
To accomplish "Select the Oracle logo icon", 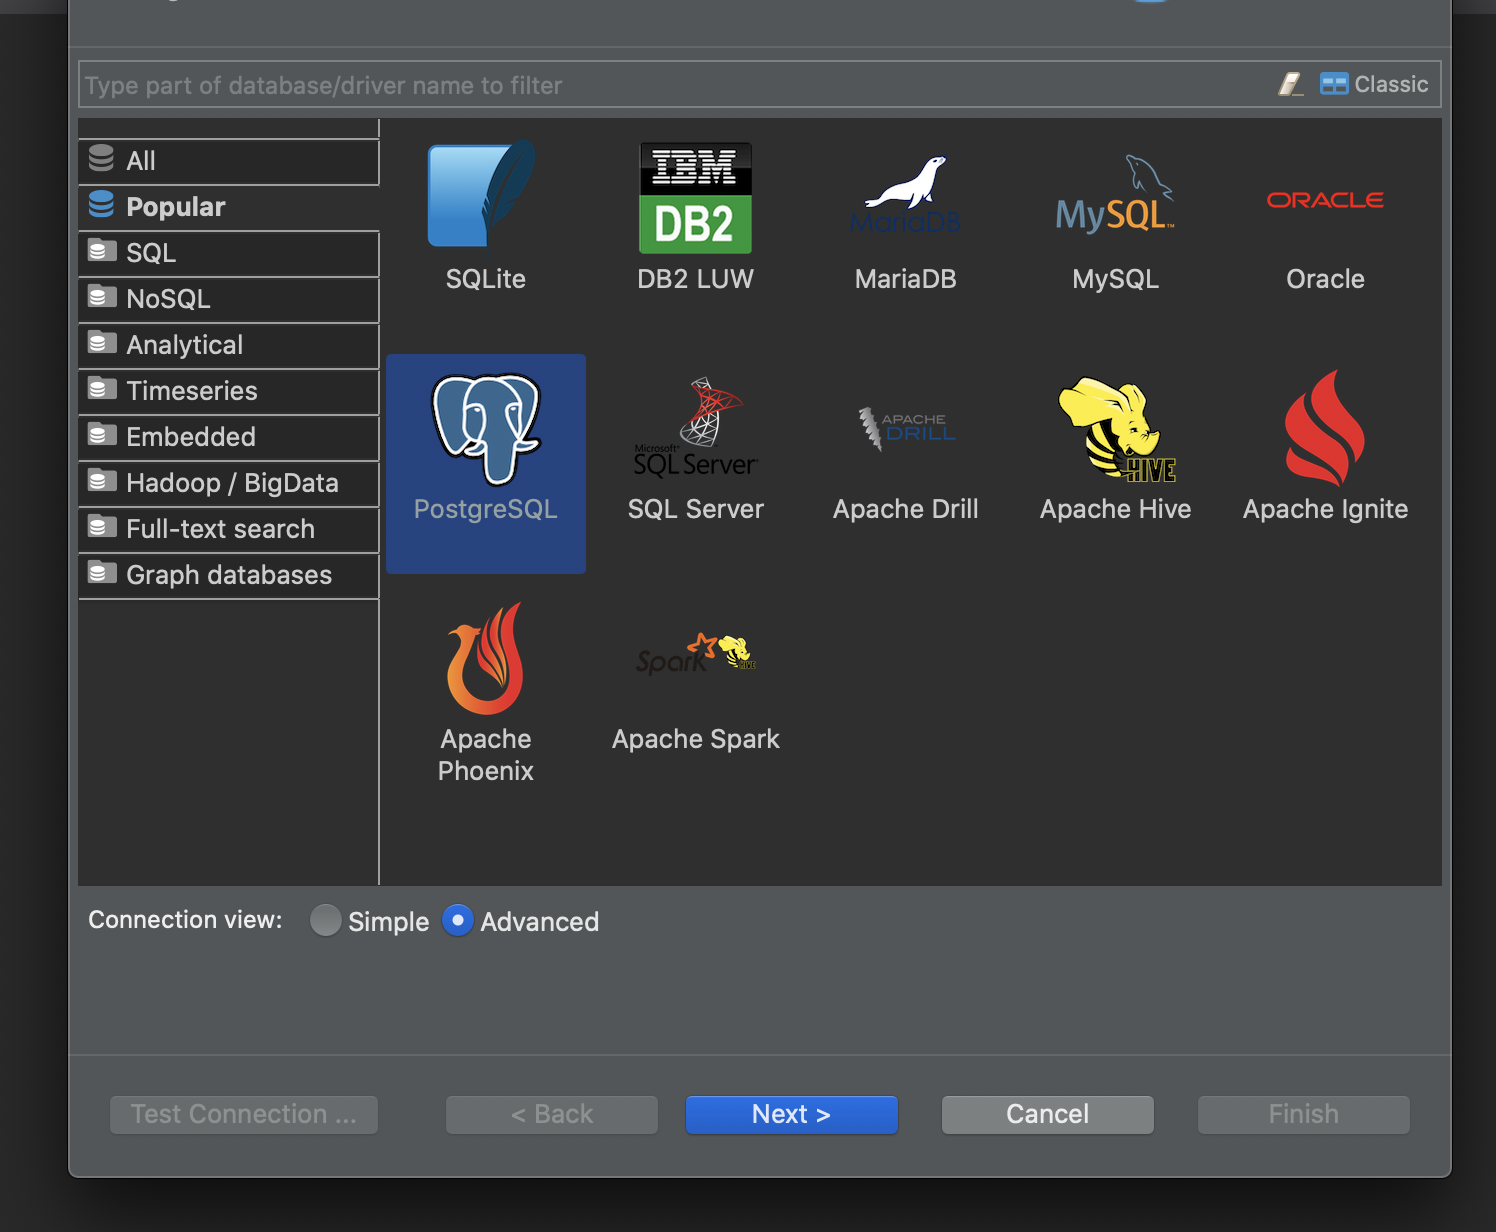I will pos(1325,200).
